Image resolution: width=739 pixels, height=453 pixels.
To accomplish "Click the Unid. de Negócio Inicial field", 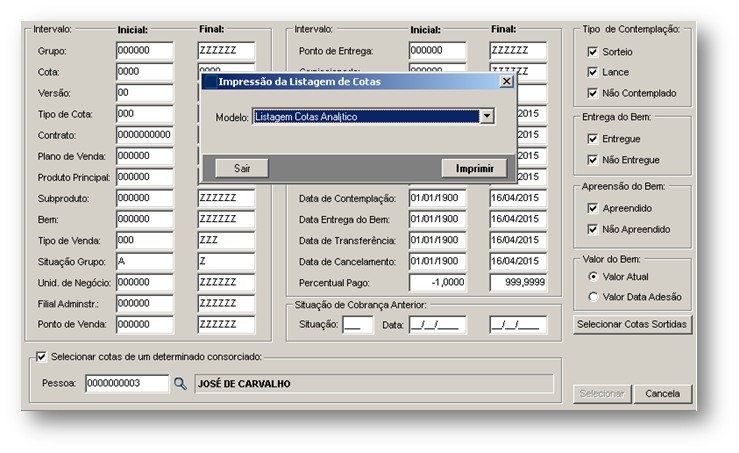I will coord(145,283).
